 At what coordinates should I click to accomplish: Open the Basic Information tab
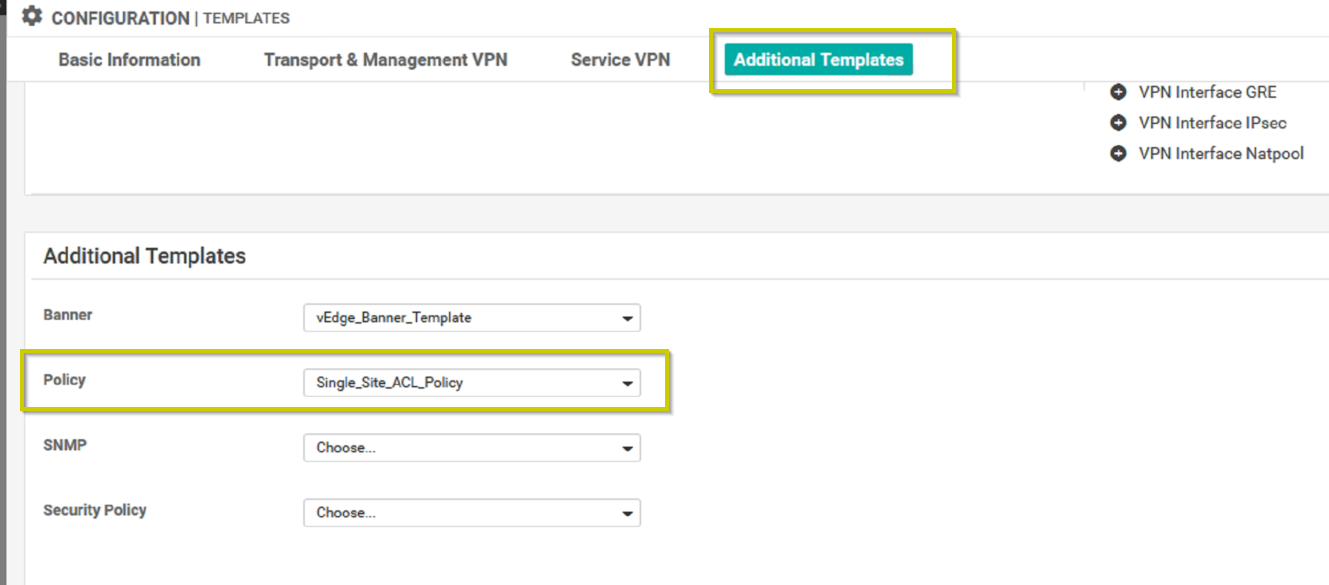point(129,60)
